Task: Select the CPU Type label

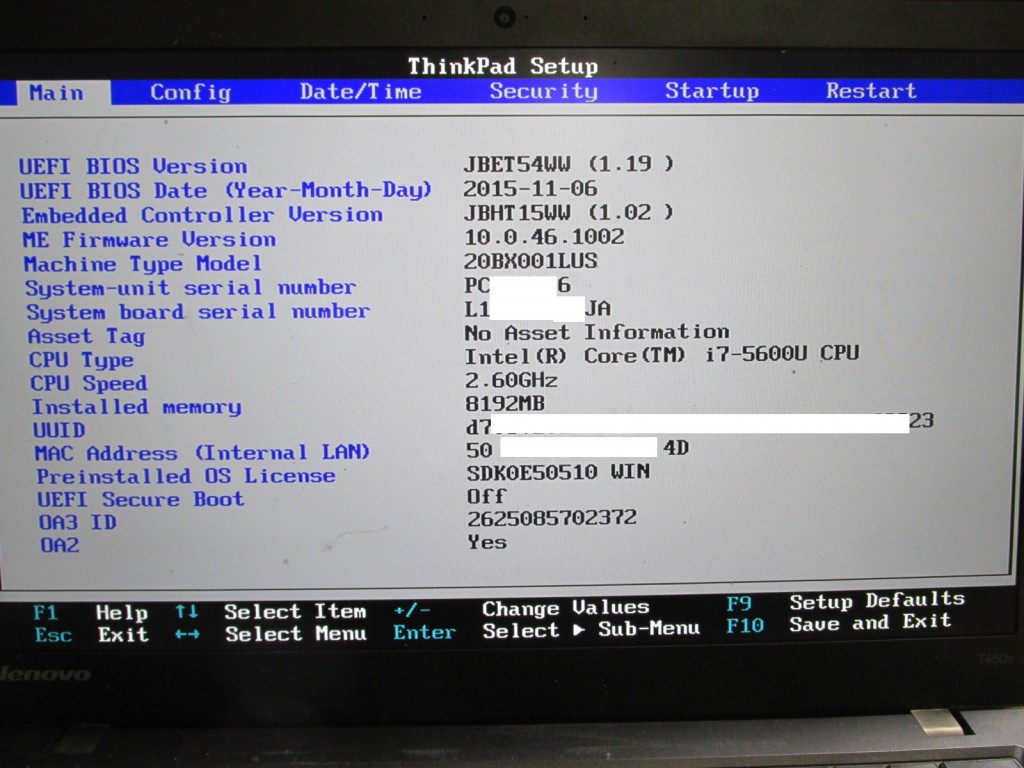Action: tap(82, 360)
